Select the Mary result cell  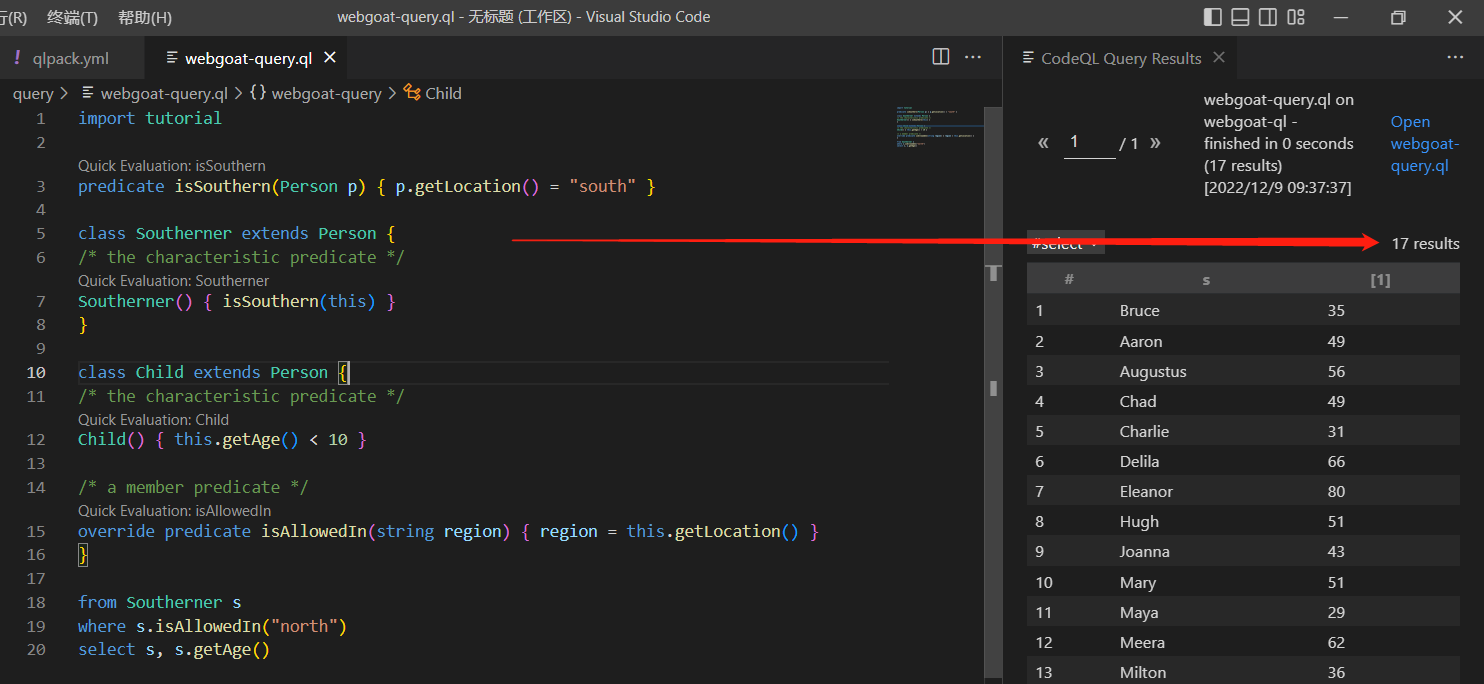pos(1138,582)
